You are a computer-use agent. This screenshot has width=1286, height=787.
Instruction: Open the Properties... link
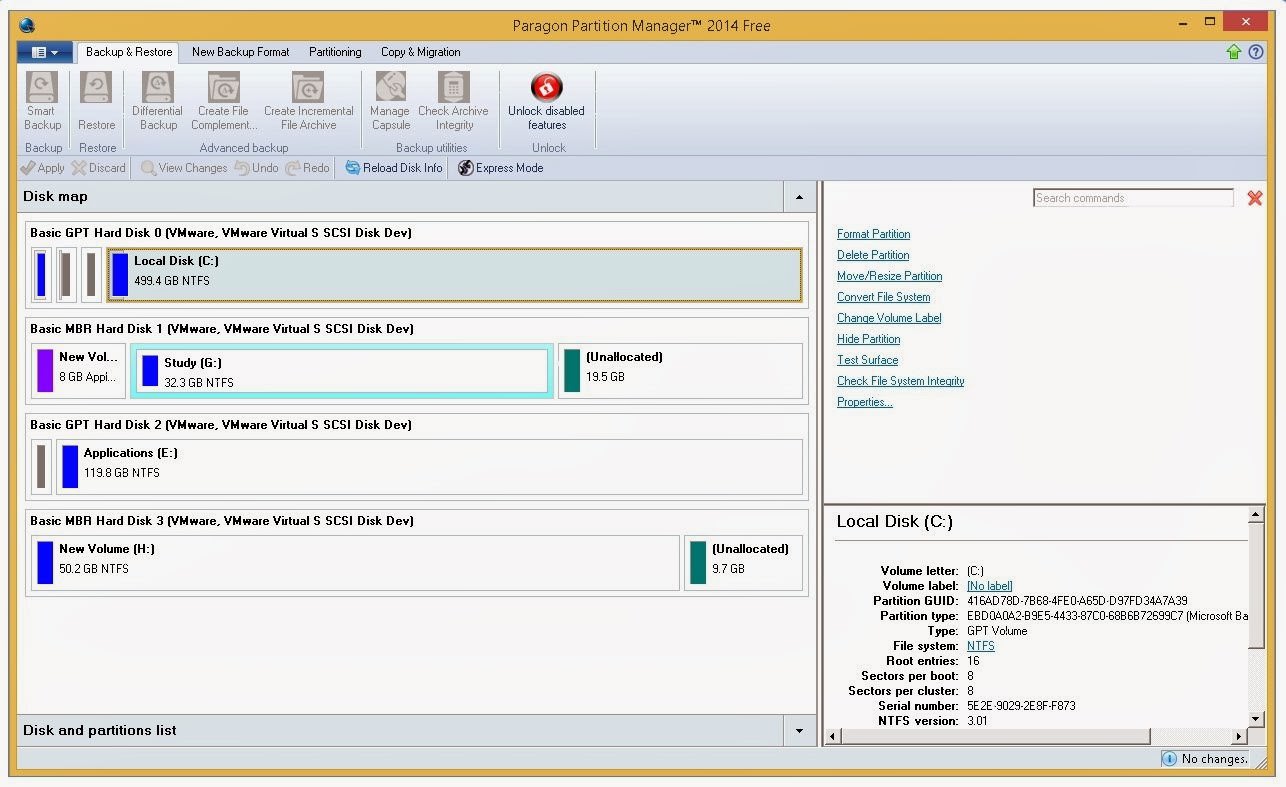click(864, 402)
